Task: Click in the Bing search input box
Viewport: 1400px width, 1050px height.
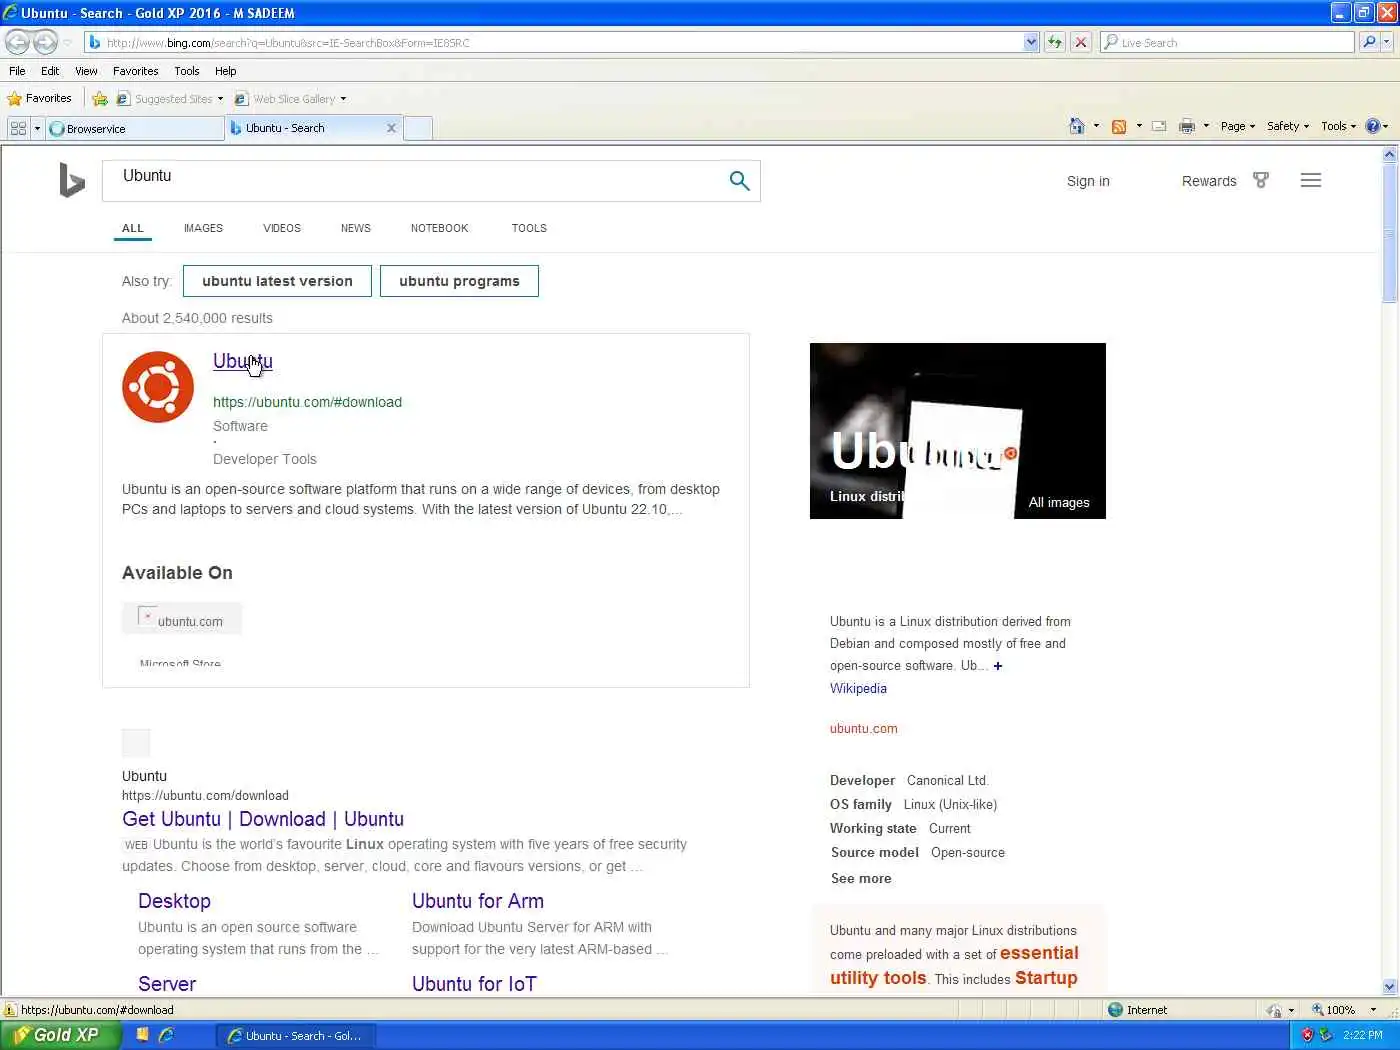Action: click(x=415, y=180)
